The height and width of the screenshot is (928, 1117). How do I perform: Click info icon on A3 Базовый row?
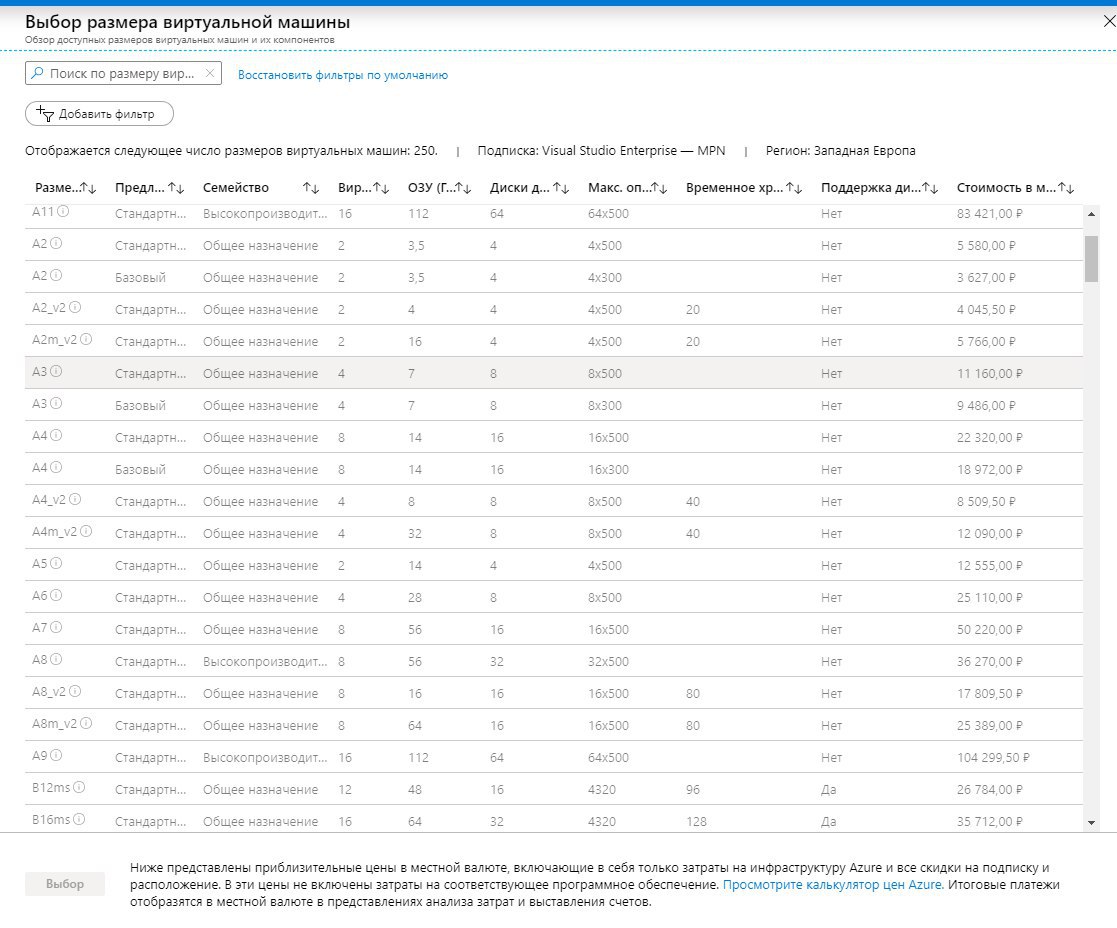pyautogui.click(x=56, y=403)
